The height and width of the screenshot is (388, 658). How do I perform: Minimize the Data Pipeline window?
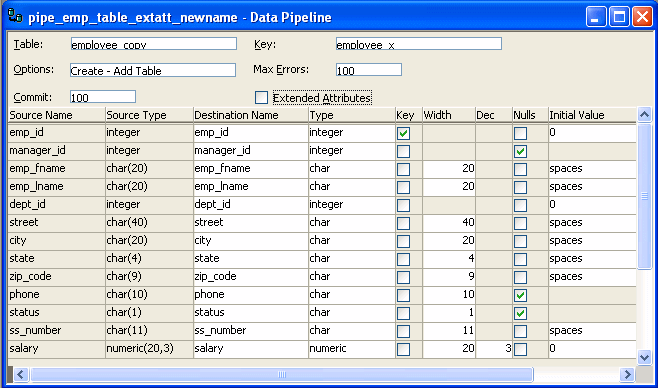[596, 17]
